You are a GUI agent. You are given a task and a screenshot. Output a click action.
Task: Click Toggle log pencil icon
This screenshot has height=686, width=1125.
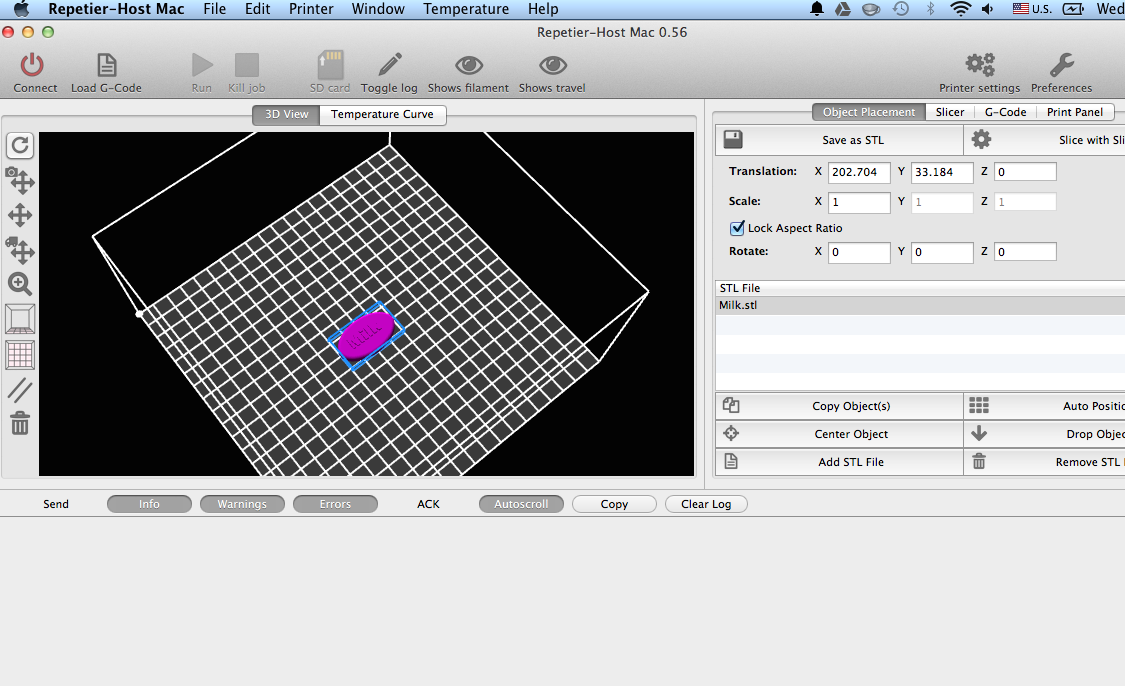(x=390, y=65)
